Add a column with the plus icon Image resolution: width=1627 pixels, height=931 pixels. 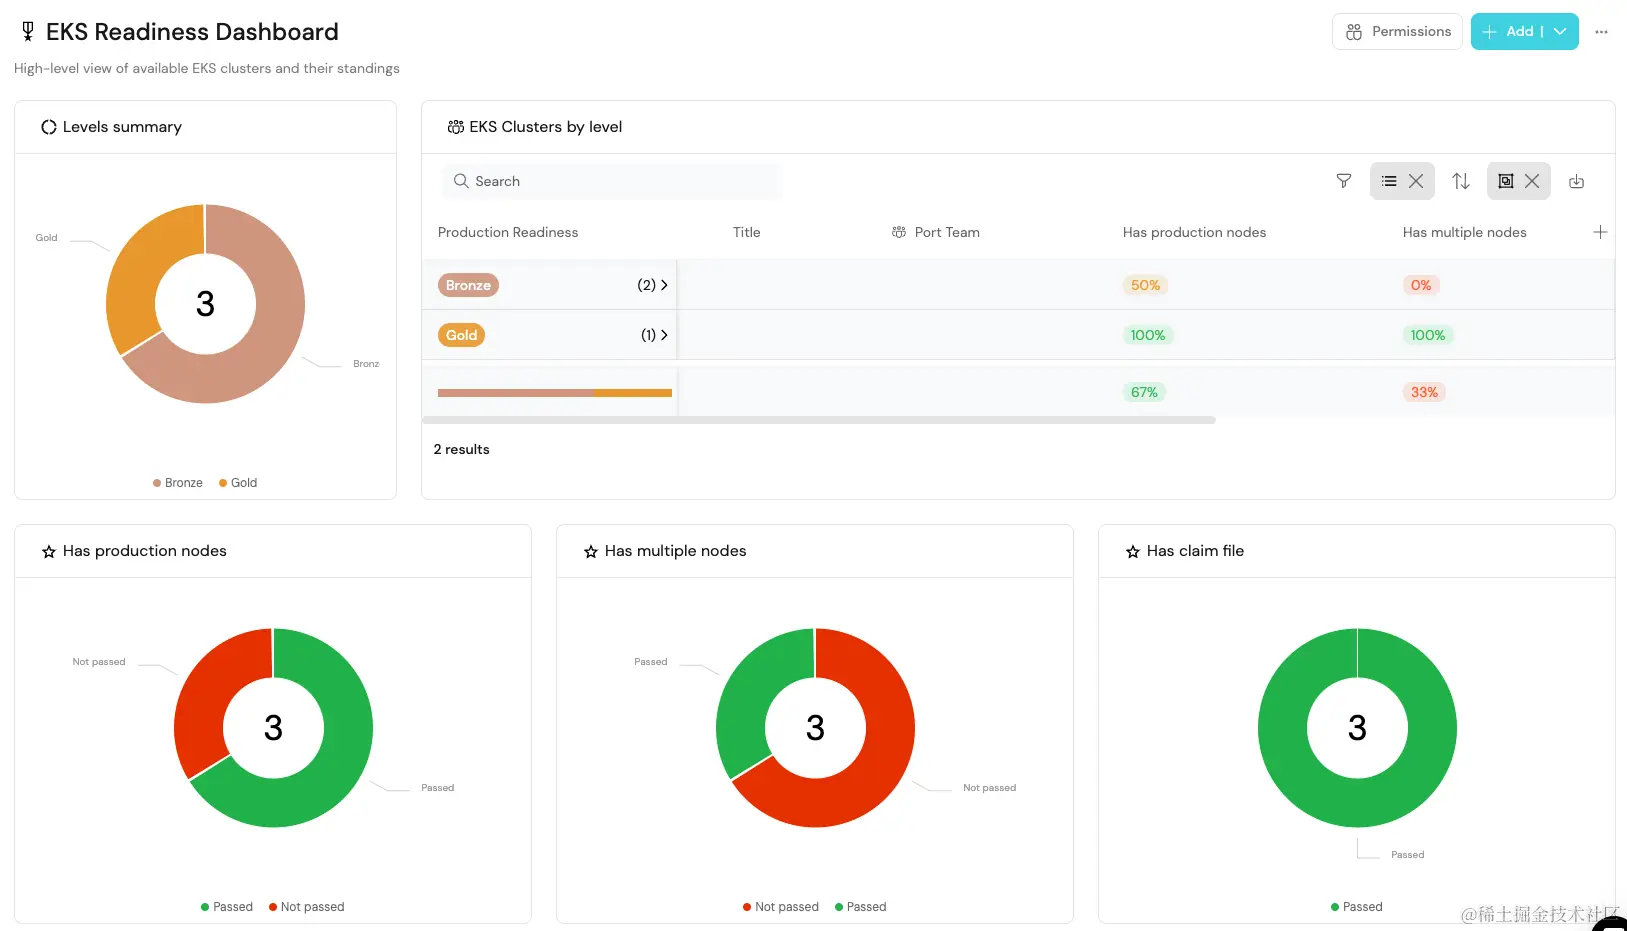pos(1600,232)
